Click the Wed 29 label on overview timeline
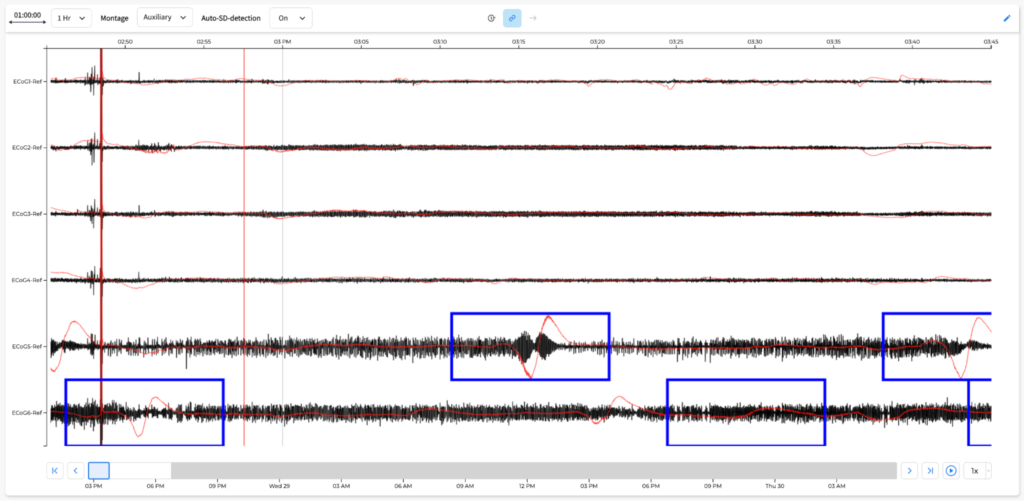This screenshot has height=501, width=1024. 280,486
